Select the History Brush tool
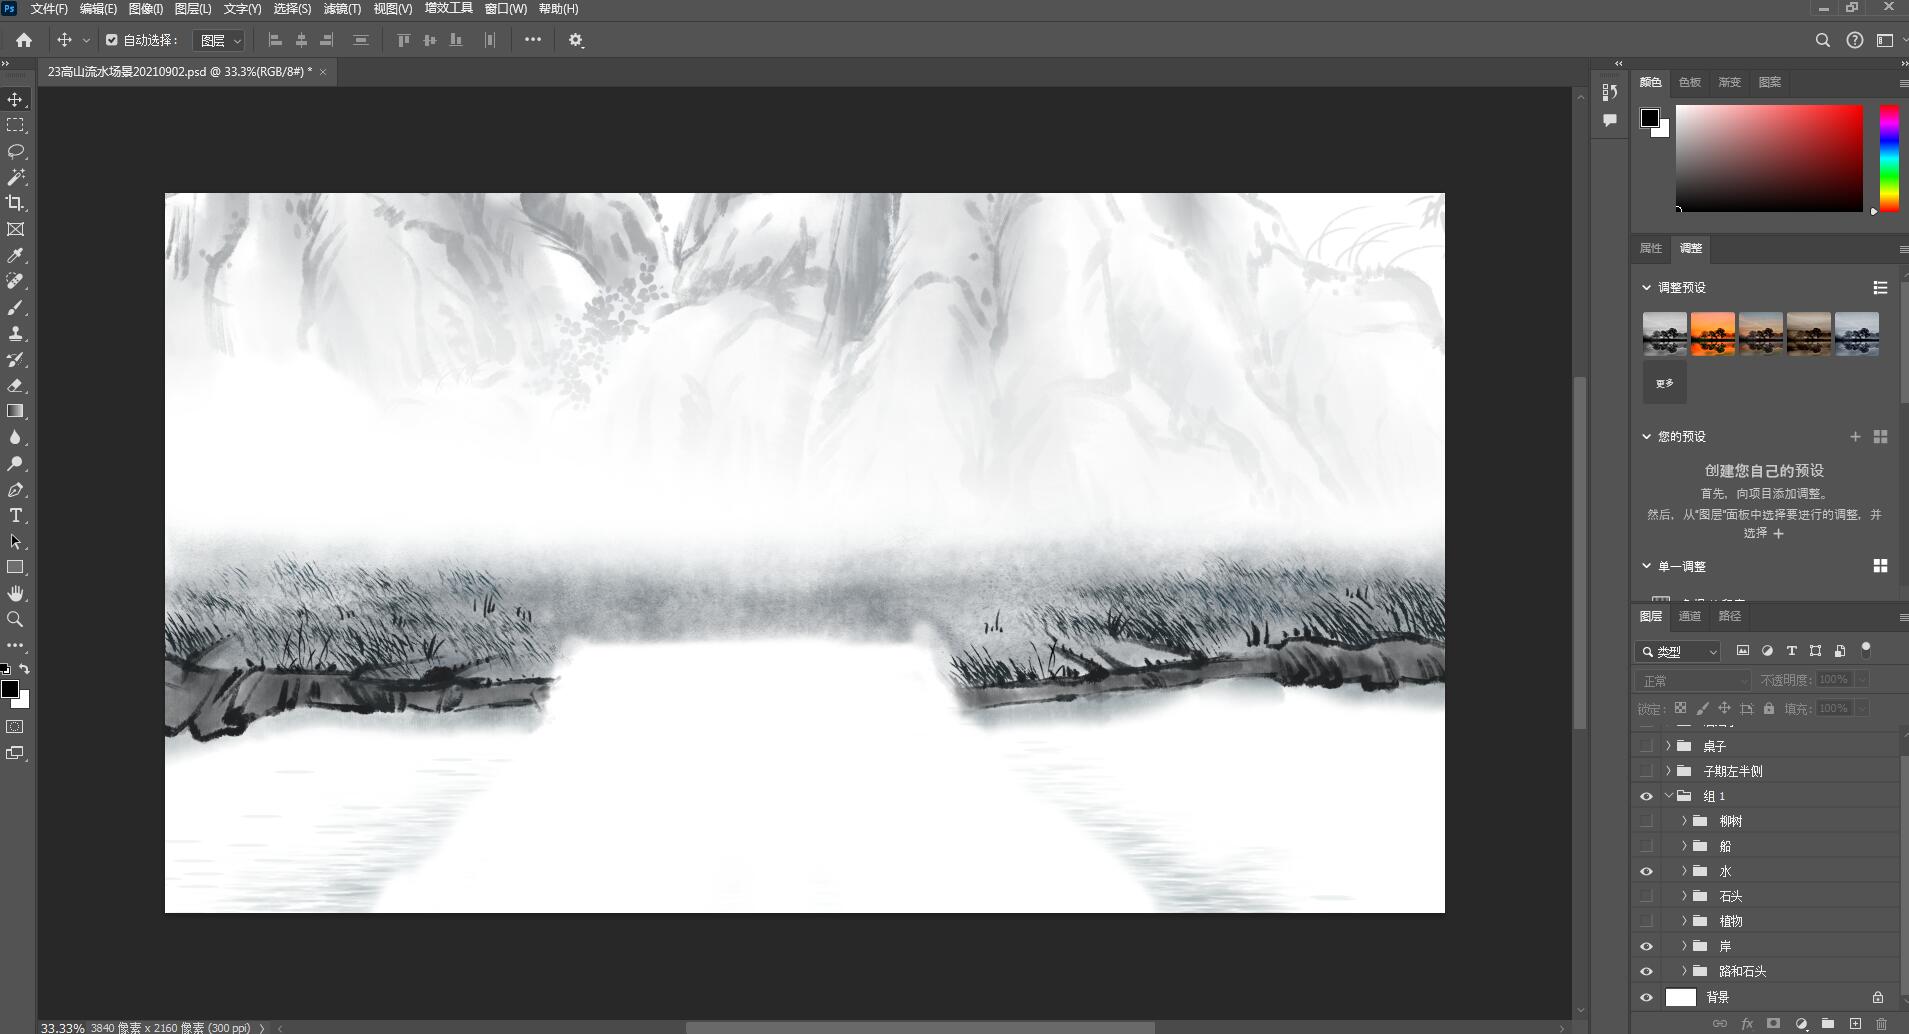Viewport: 1909px width, 1034px height. pos(15,360)
